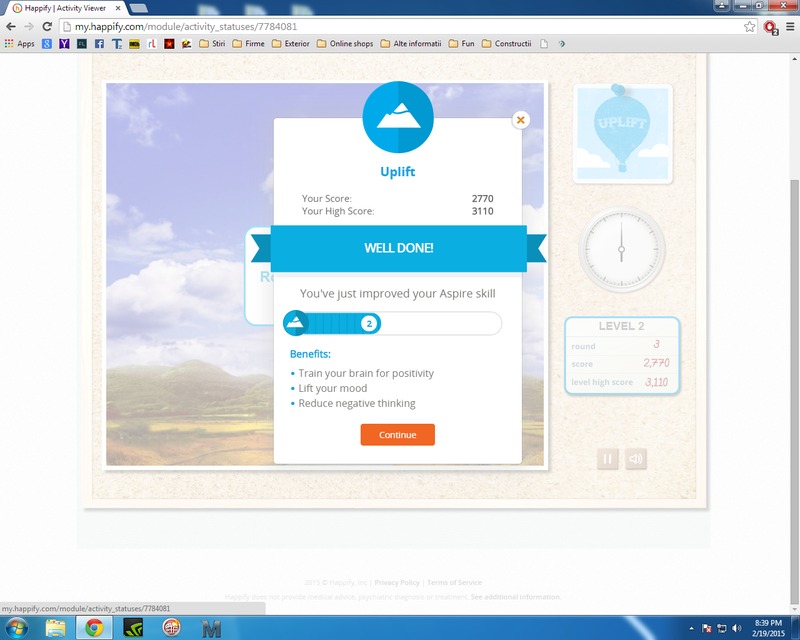
Task: Click the game timer clock
Action: pyautogui.click(x=621, y=250)
